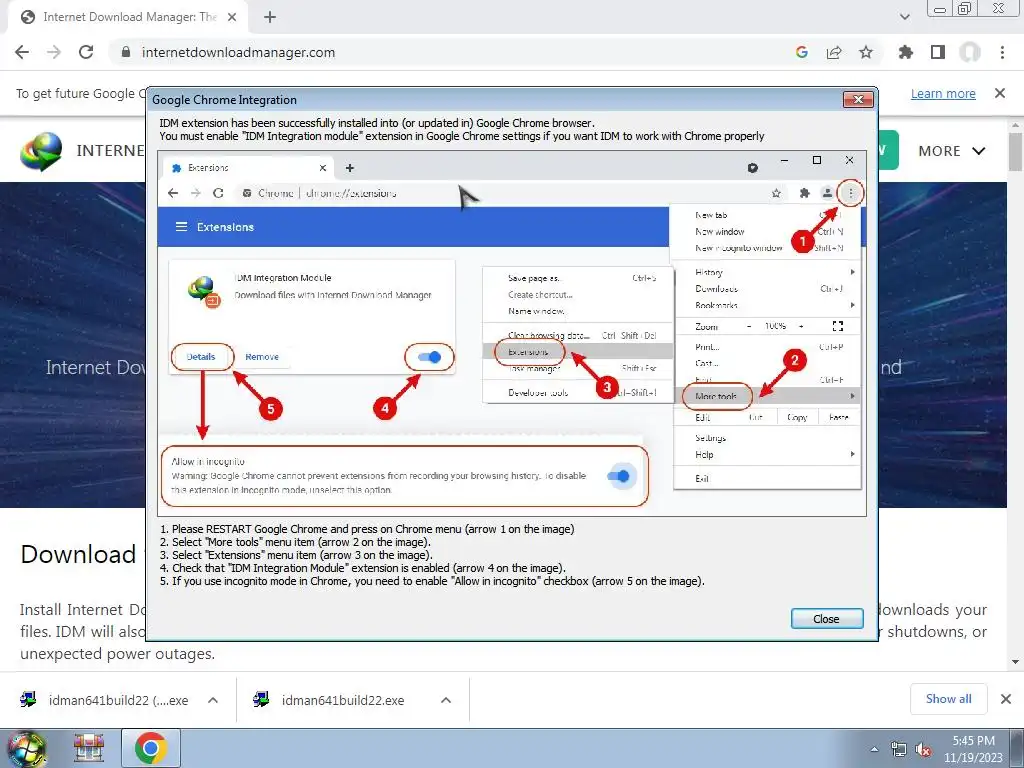The image size is (1024, 768).
Task: Open the Extensions puzzle icon in the Chrome toolbar
Action: (x=905, y=52)
